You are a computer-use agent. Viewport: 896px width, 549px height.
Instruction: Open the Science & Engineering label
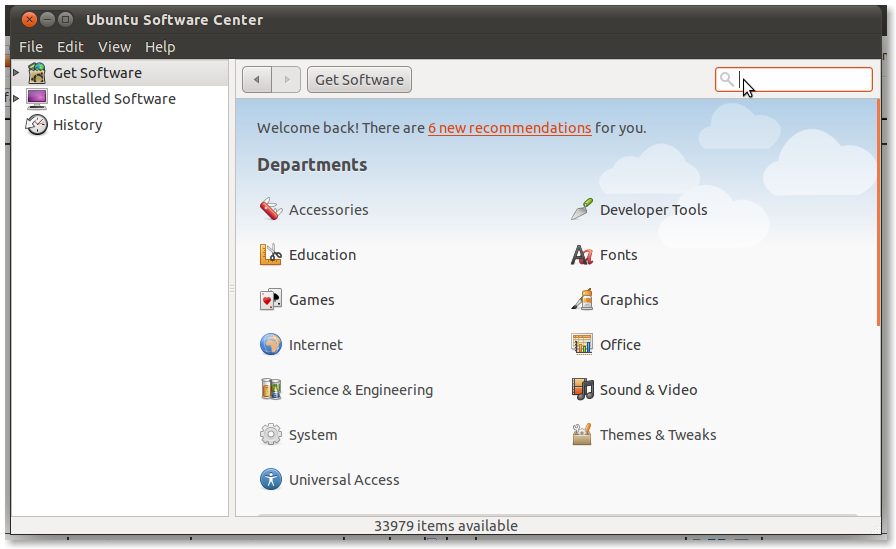tap(361, 390)
